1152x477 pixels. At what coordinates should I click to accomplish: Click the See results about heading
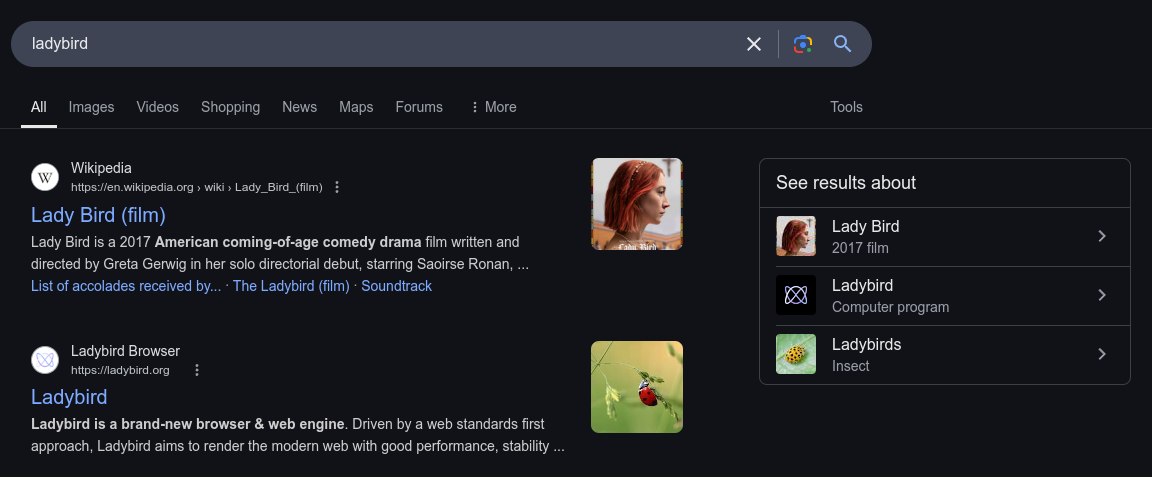tap(846, 182)
